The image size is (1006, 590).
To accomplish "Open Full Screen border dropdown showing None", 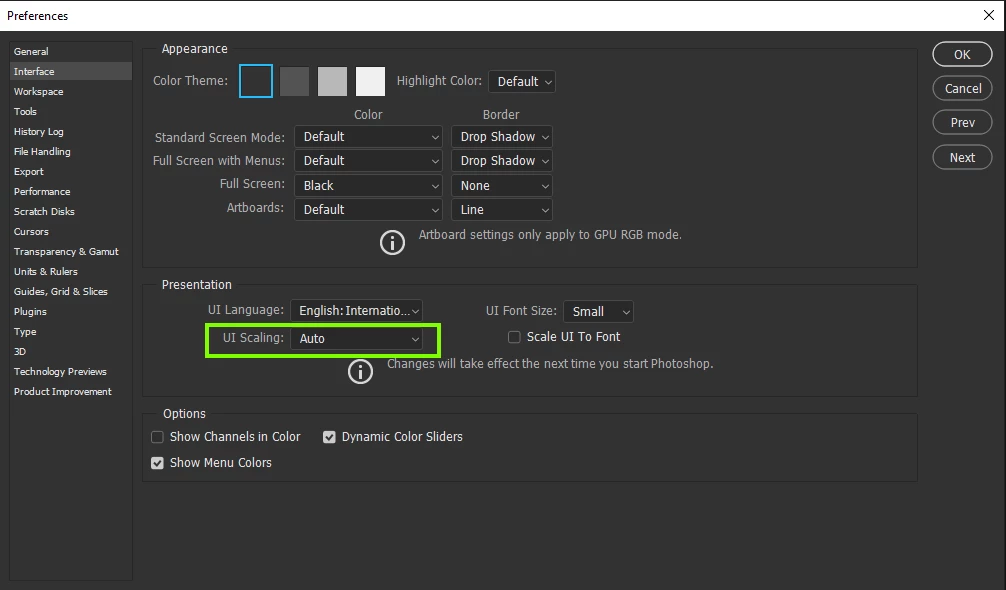I will (x=502, y=185).
